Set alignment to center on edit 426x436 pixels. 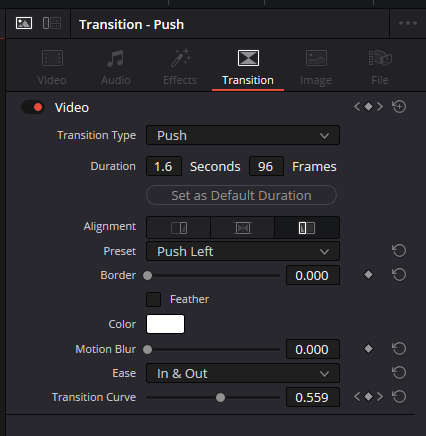[243, 228]
